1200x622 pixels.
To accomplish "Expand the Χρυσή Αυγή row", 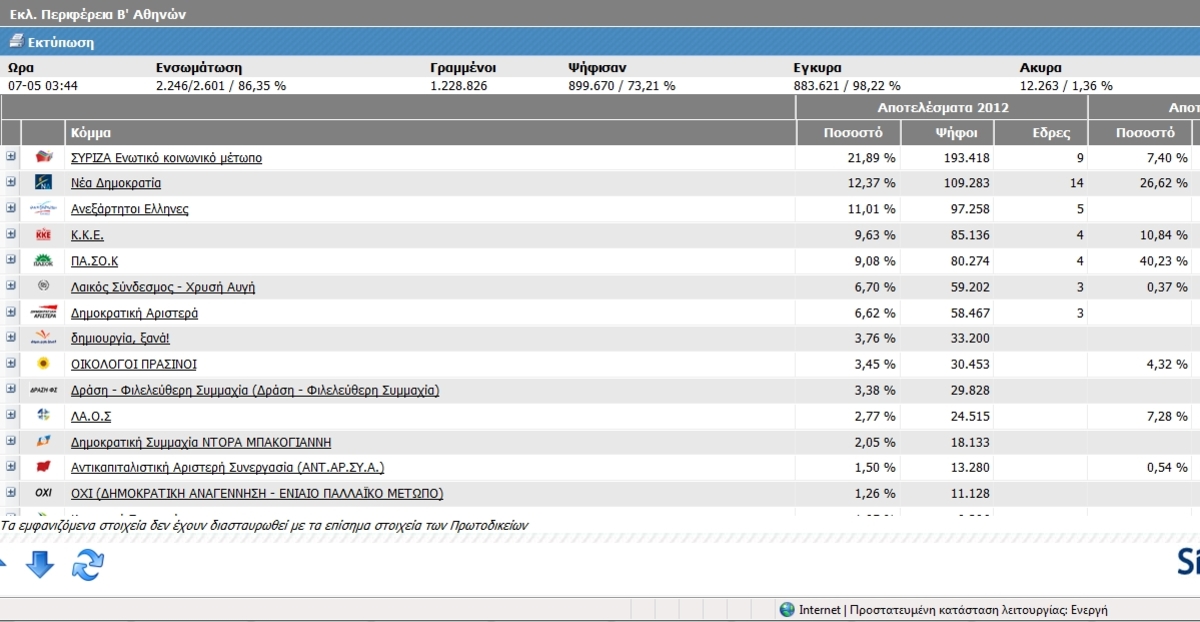I will pyautogui.click(x=11, y=286).
